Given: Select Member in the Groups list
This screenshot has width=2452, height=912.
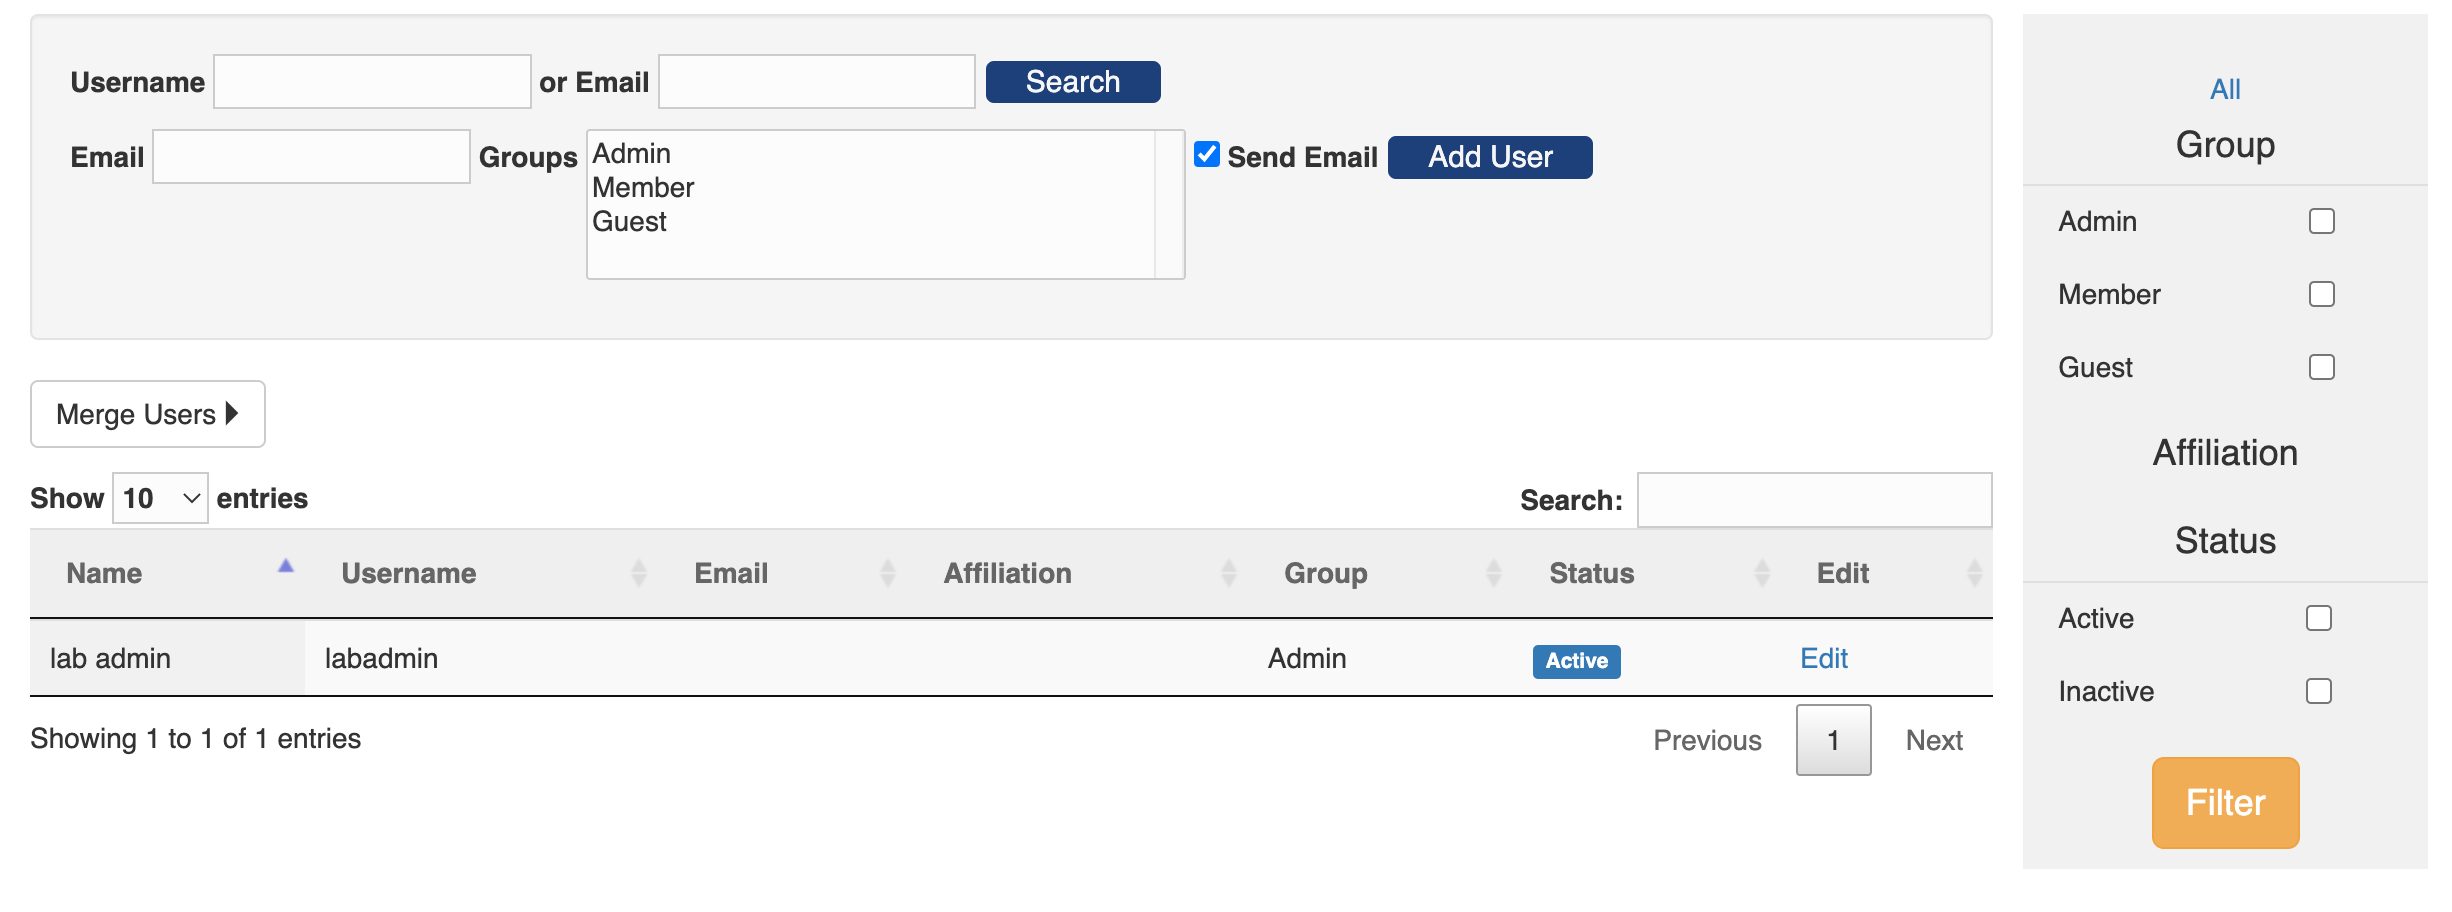Looking at the screenshot, I should [643, 188].
